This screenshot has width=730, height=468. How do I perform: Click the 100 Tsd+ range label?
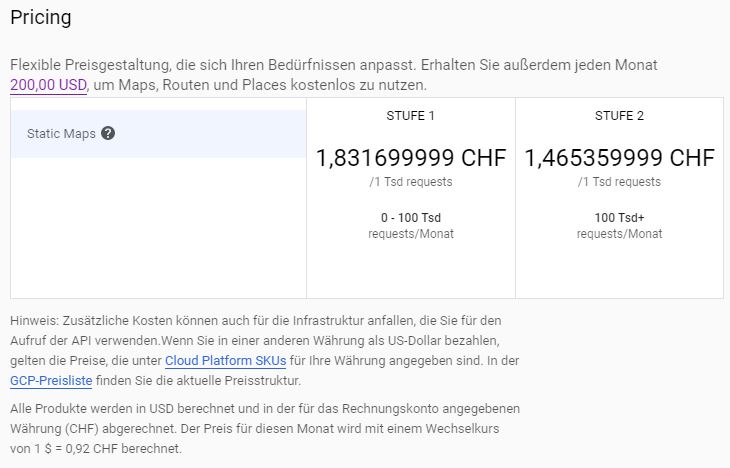pyautogui.click(x=619, y=217)
